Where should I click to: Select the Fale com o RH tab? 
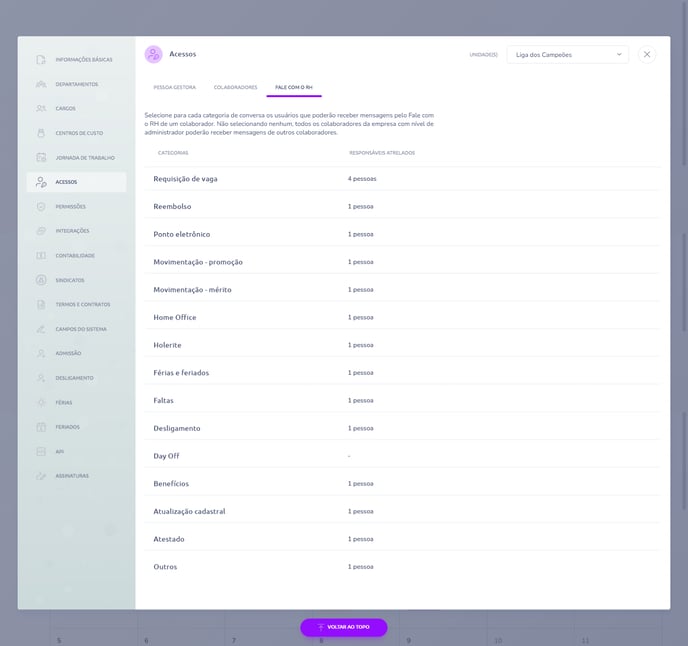point(294,87)
